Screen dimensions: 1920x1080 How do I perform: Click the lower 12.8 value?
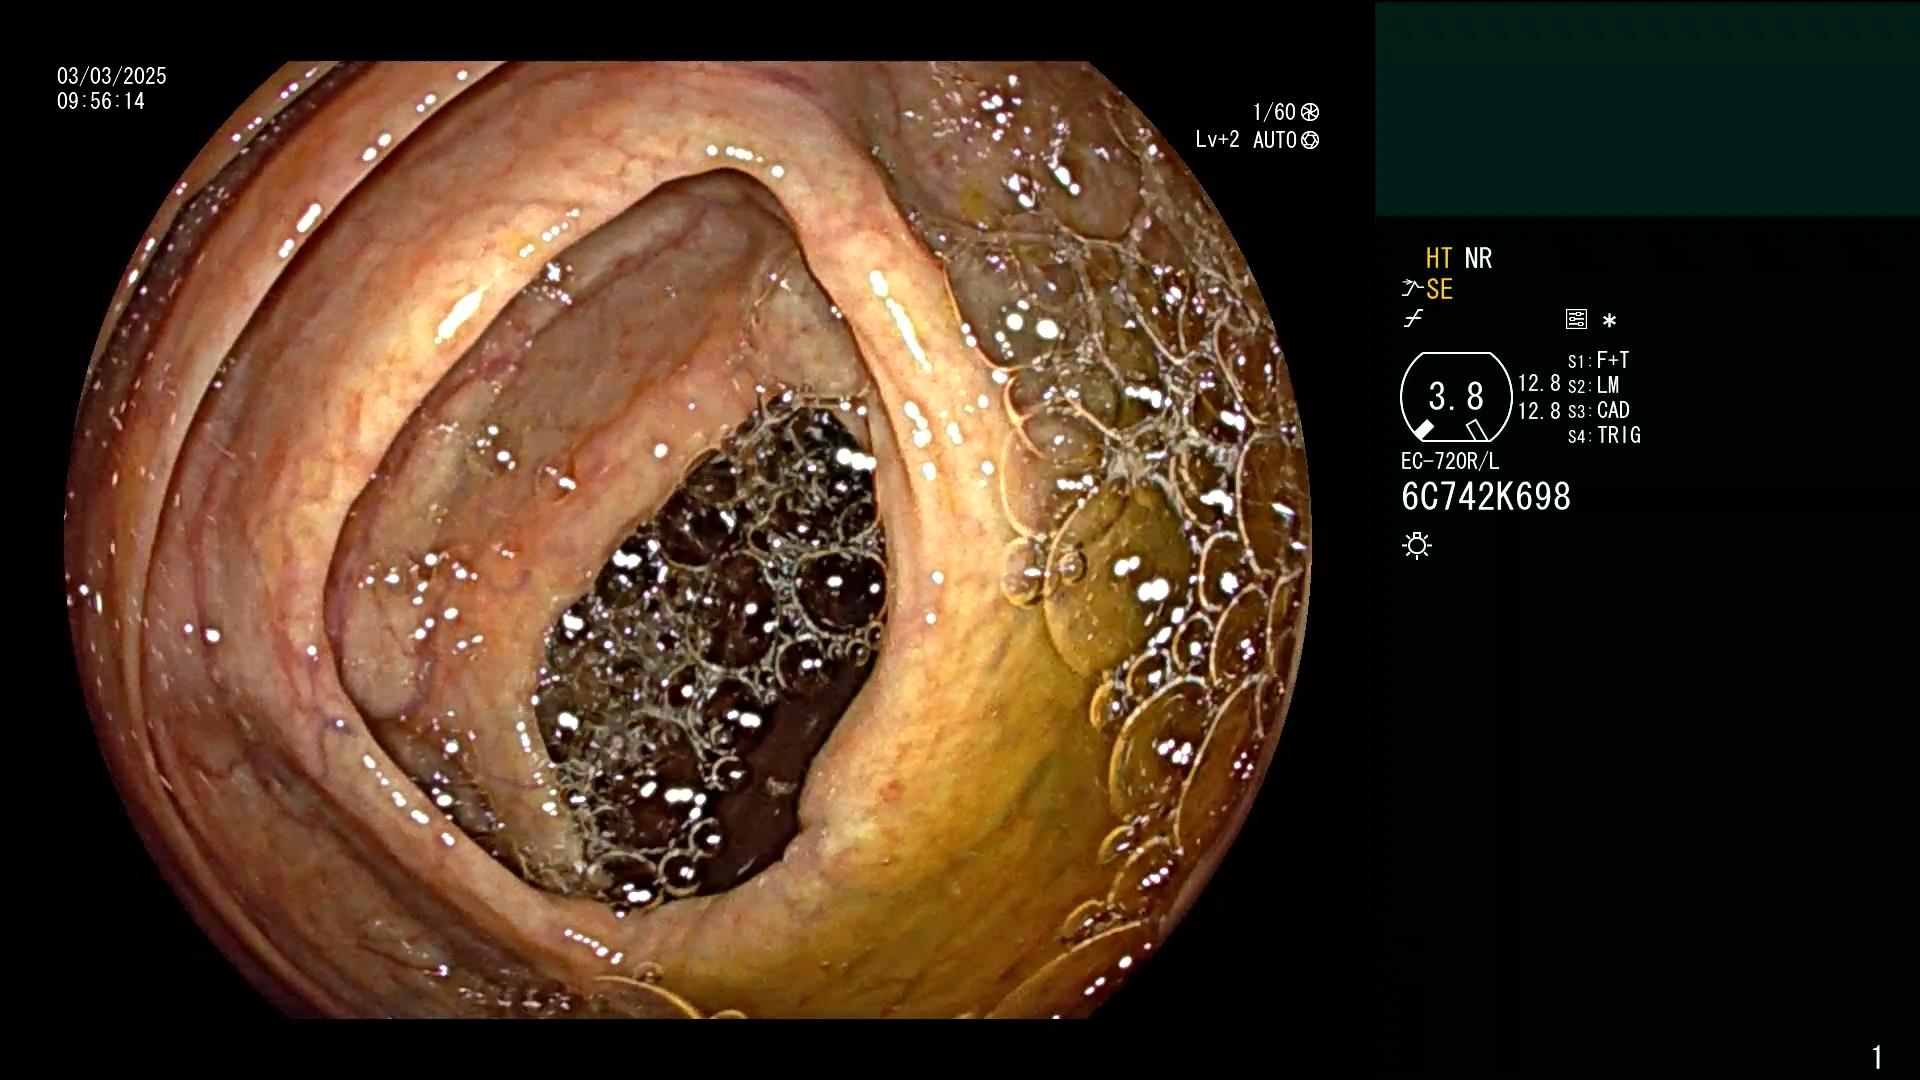pos(1539,411)
